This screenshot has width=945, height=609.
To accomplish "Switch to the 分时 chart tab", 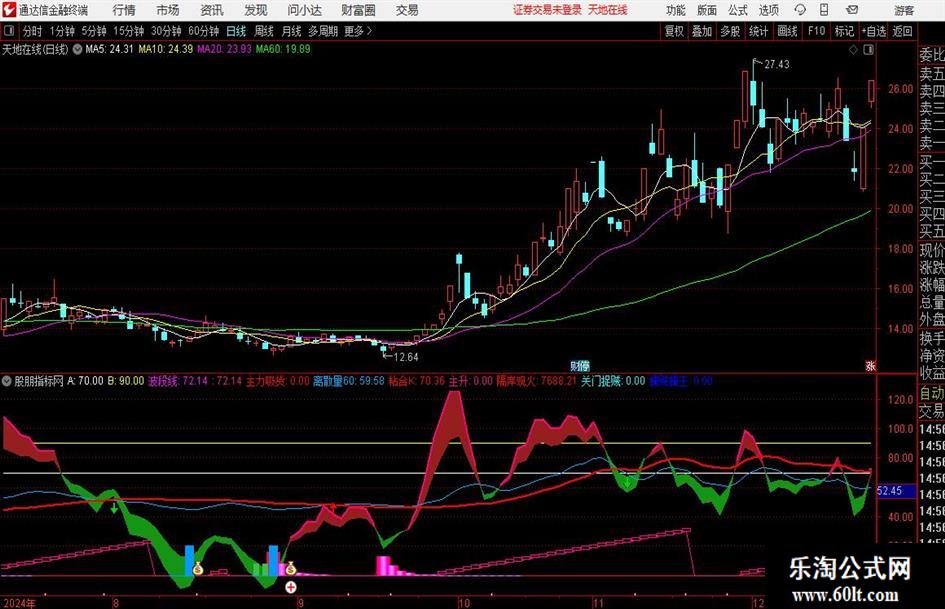I will pos(33,31).
